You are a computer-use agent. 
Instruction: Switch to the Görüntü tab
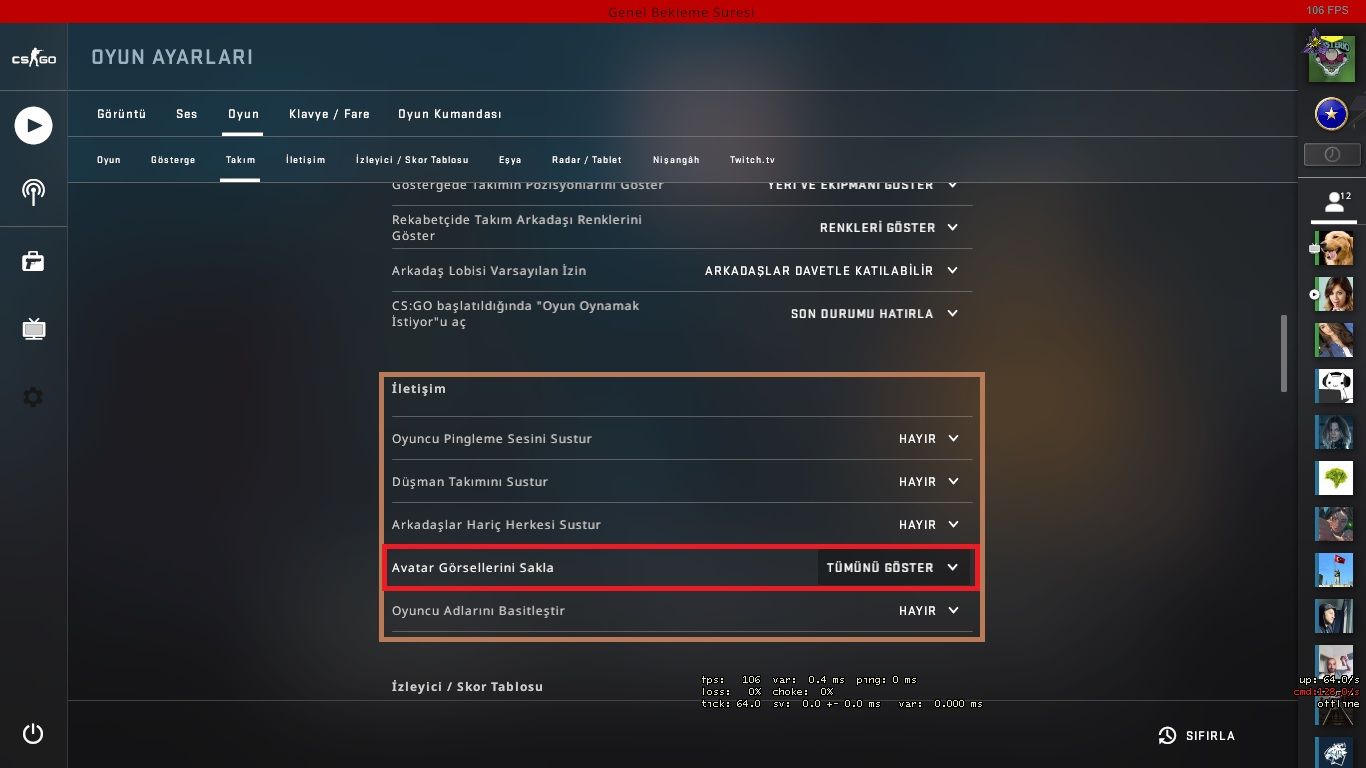[x=122, y=114]
